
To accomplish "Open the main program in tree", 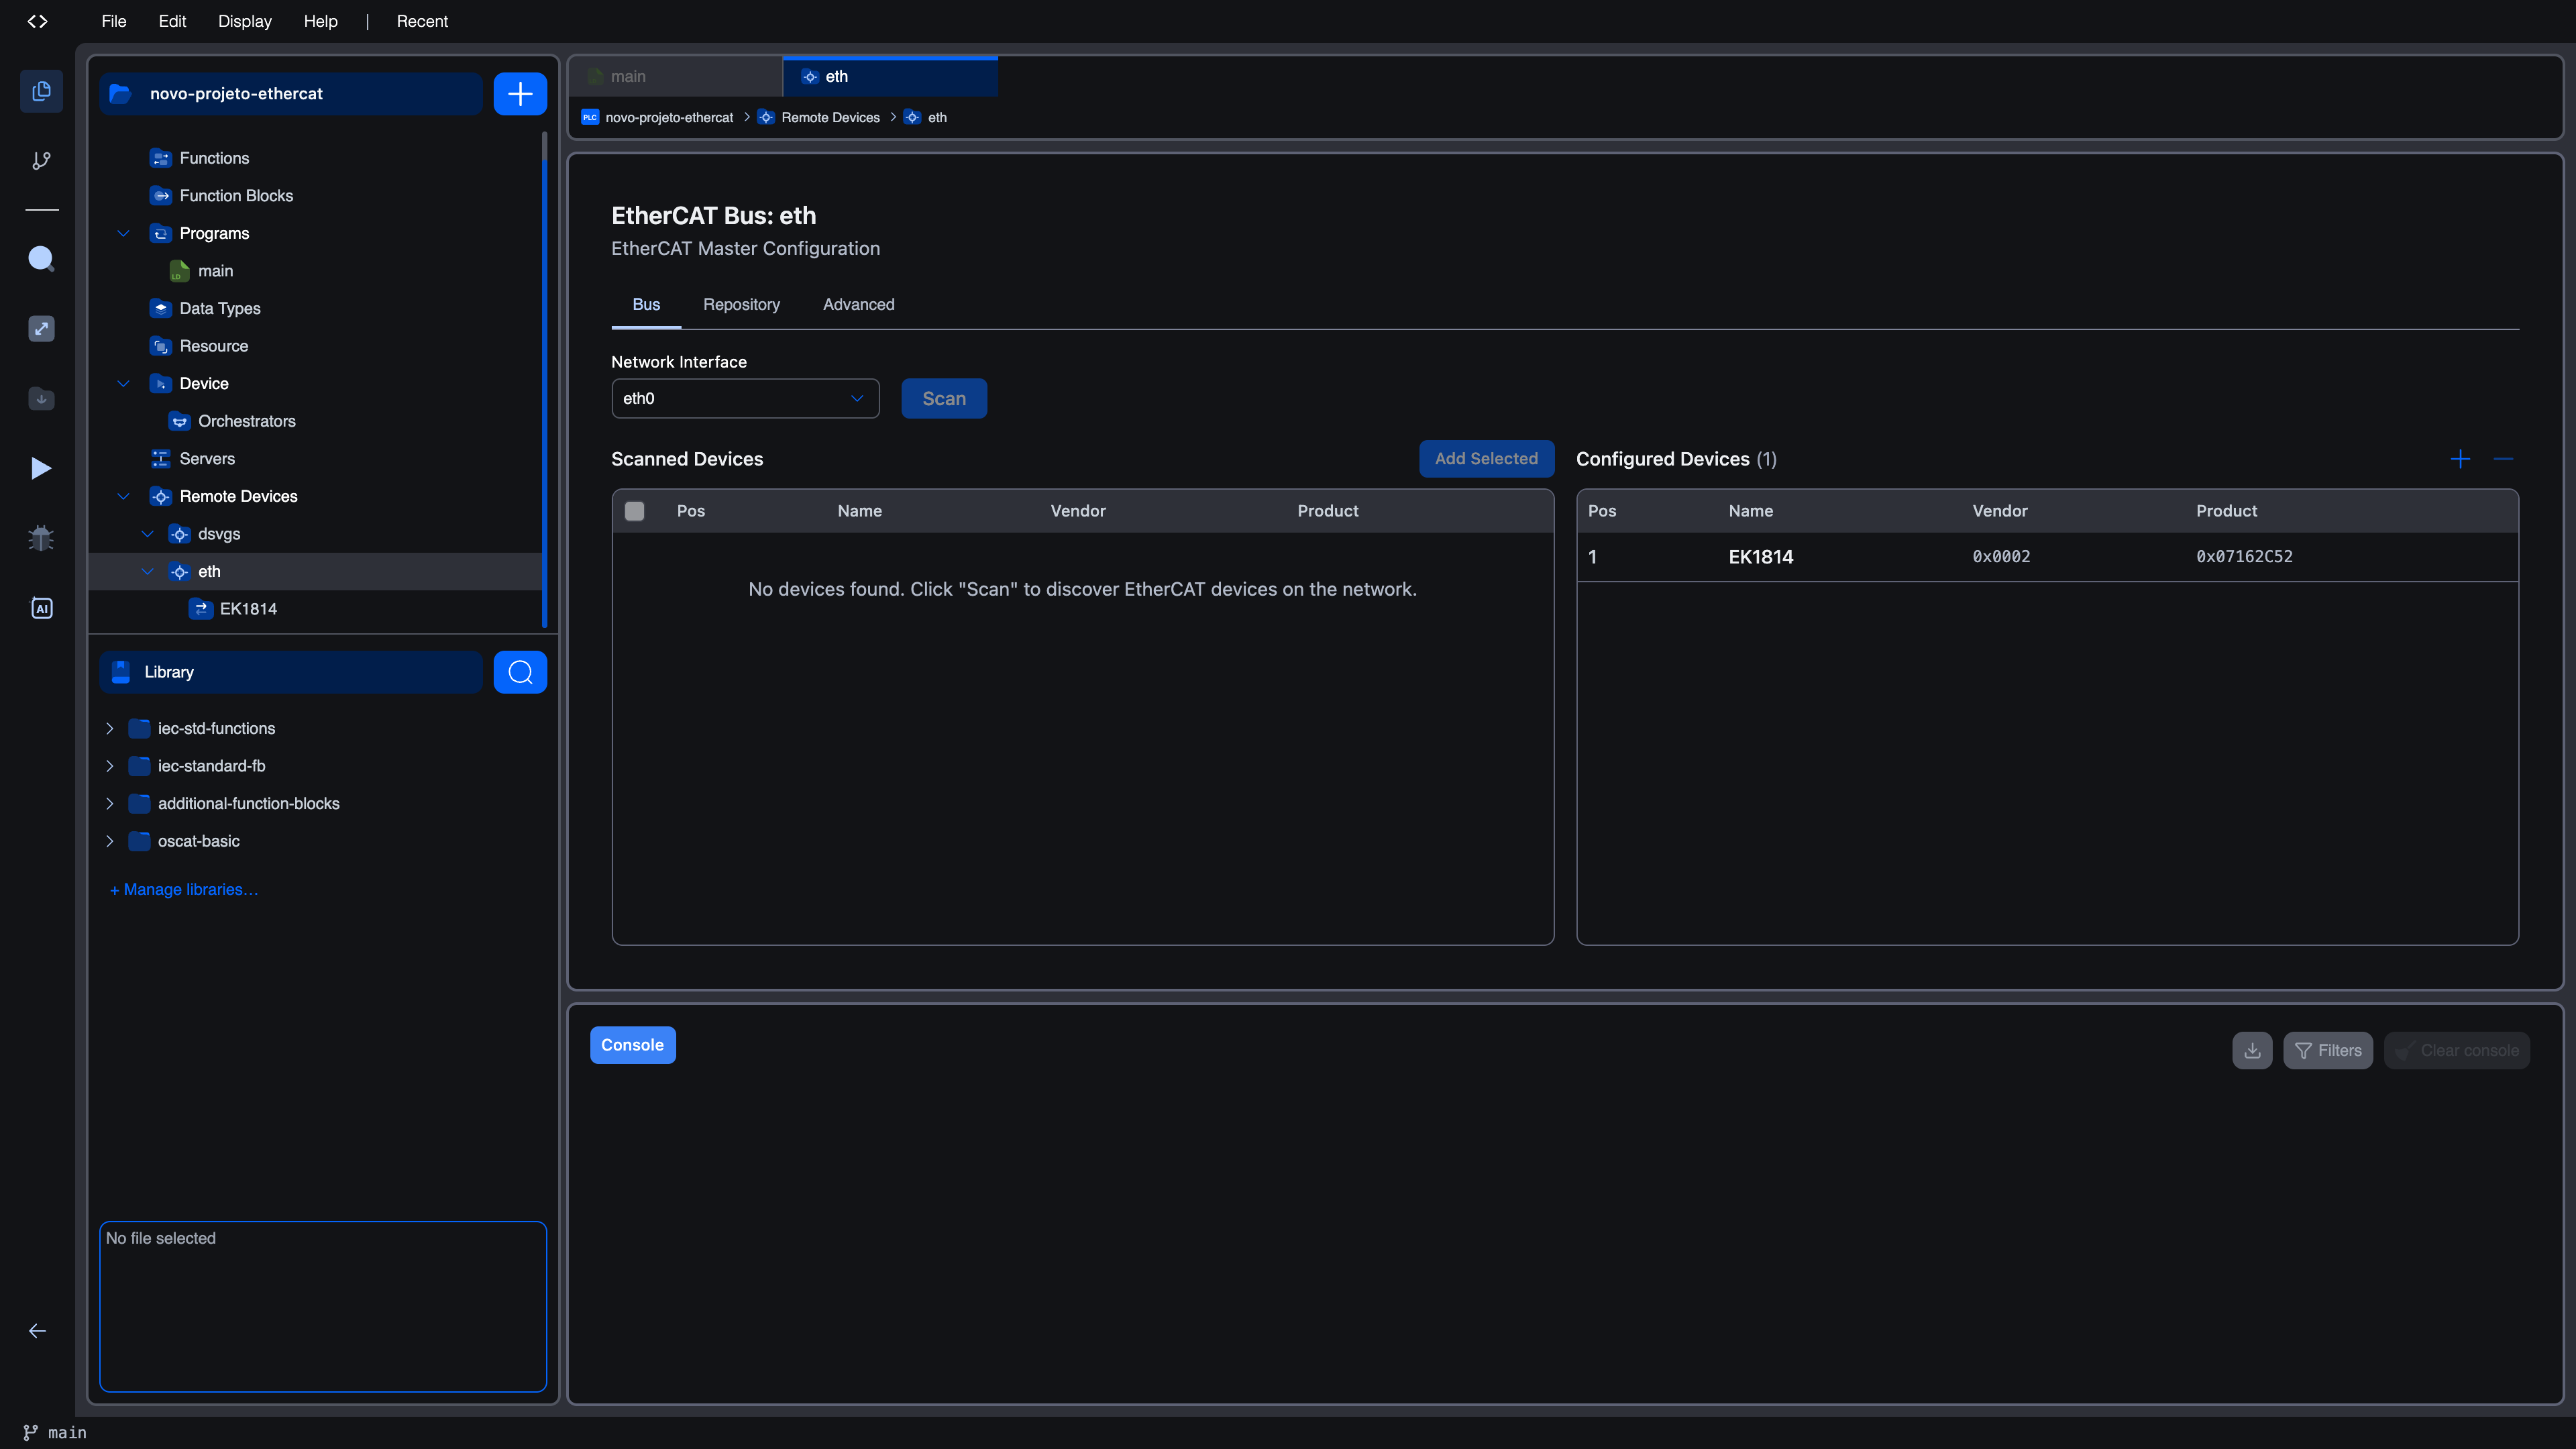I will tap(215, 271).
